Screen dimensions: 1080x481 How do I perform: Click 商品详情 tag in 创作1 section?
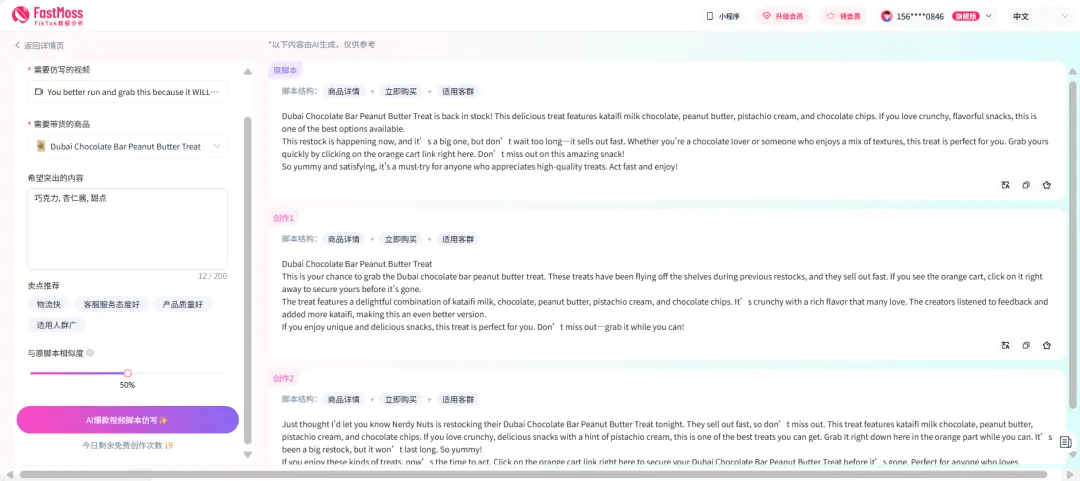pyautogui.click(x=343, y=239)
